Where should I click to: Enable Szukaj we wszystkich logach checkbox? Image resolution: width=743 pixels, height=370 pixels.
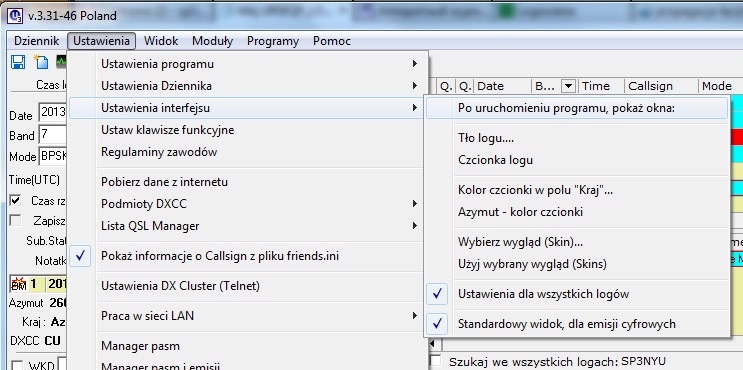click(x=435, y=361)
